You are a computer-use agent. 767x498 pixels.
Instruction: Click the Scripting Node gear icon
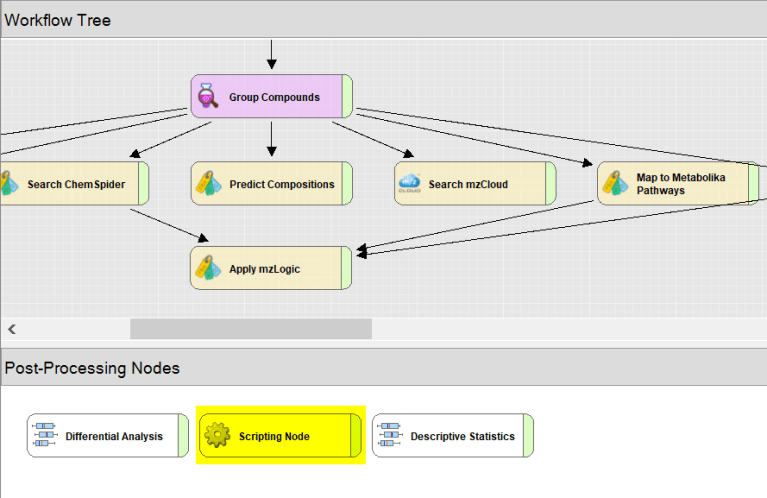pyautogui.click(x=217, y=435)
